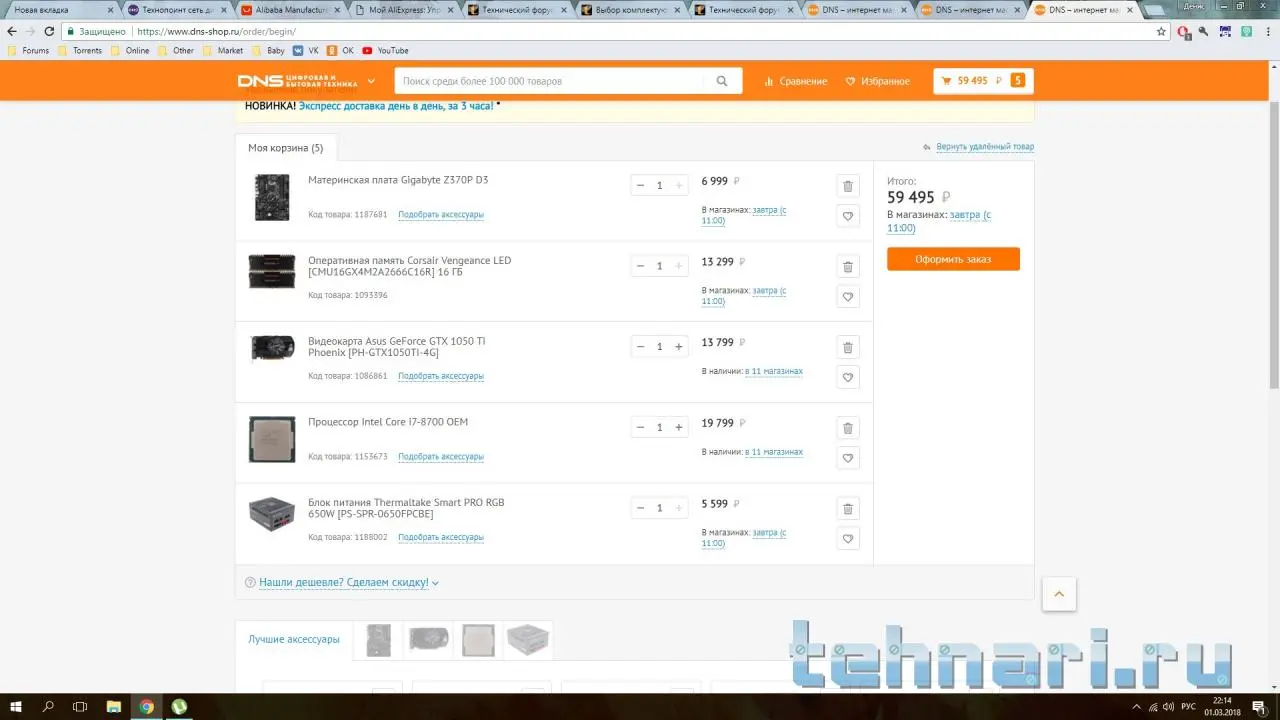This screenshot has width=1280, height=720.
Task: Go back to the previous page
Action: [12, 31]
